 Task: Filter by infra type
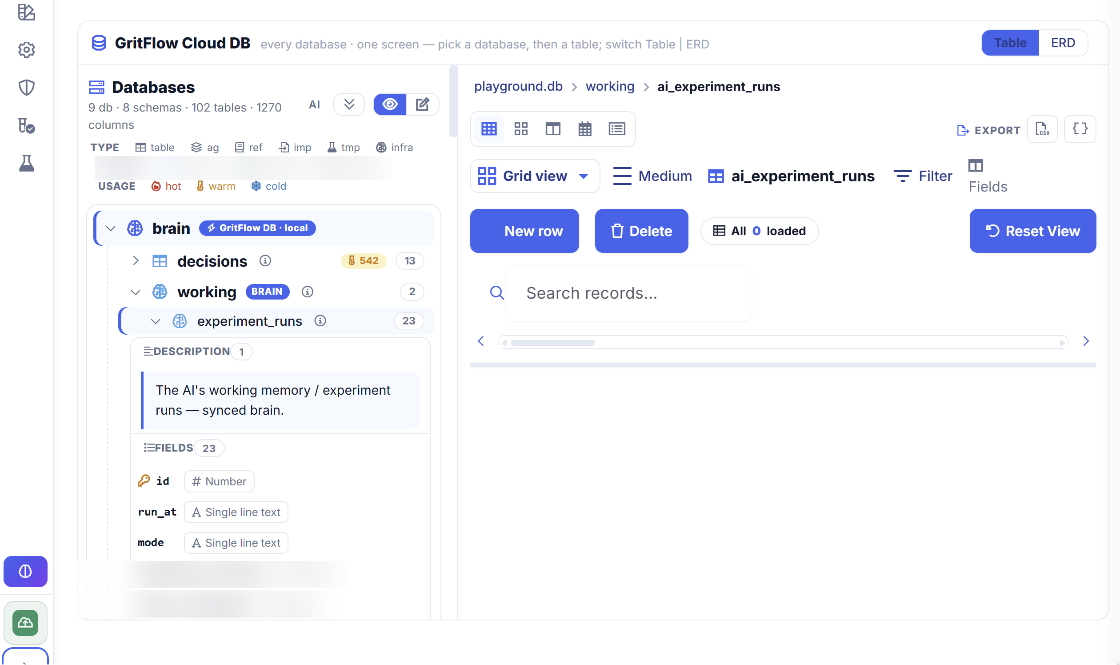(394, 147)
